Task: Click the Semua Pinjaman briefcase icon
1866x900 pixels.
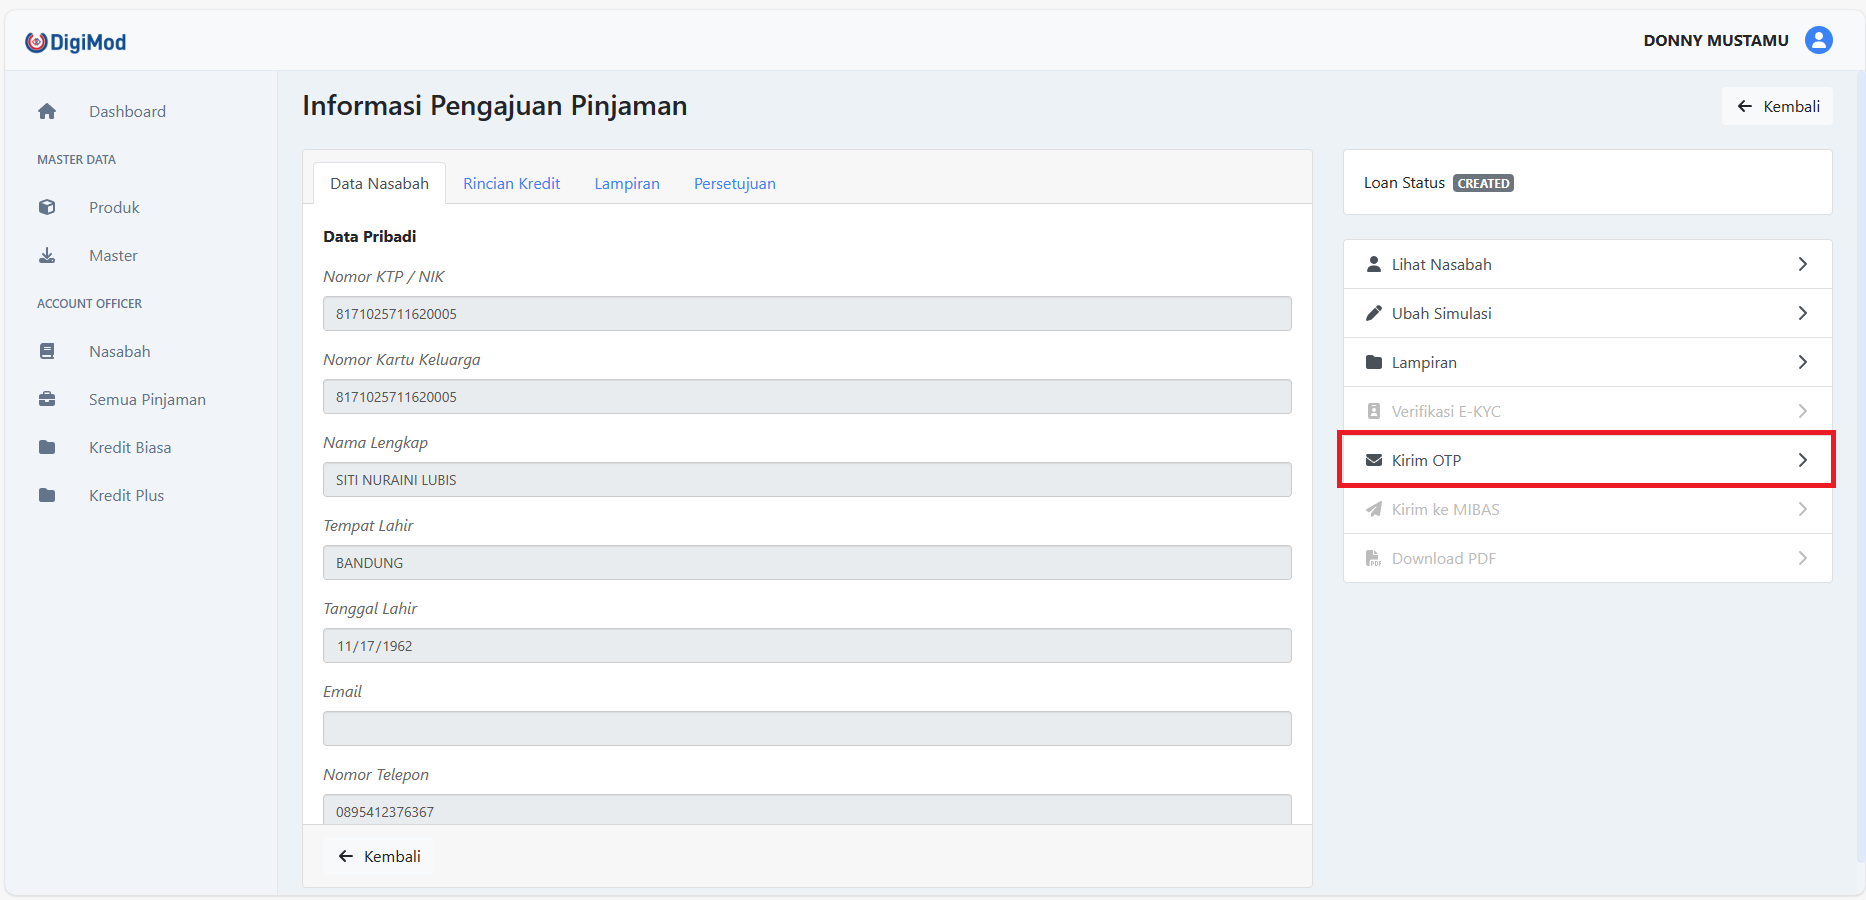Action: pyautogui.click(x=47, y=400)
